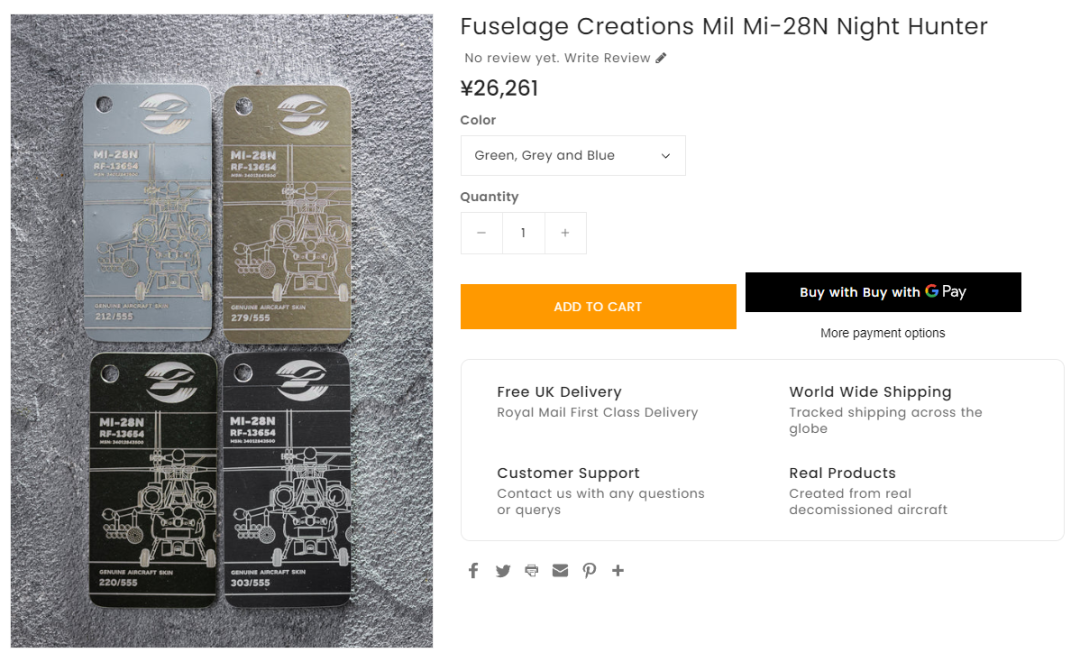Open More payment options link
The height and width of the screenshot is (662, 1080).
coord(882,333)
